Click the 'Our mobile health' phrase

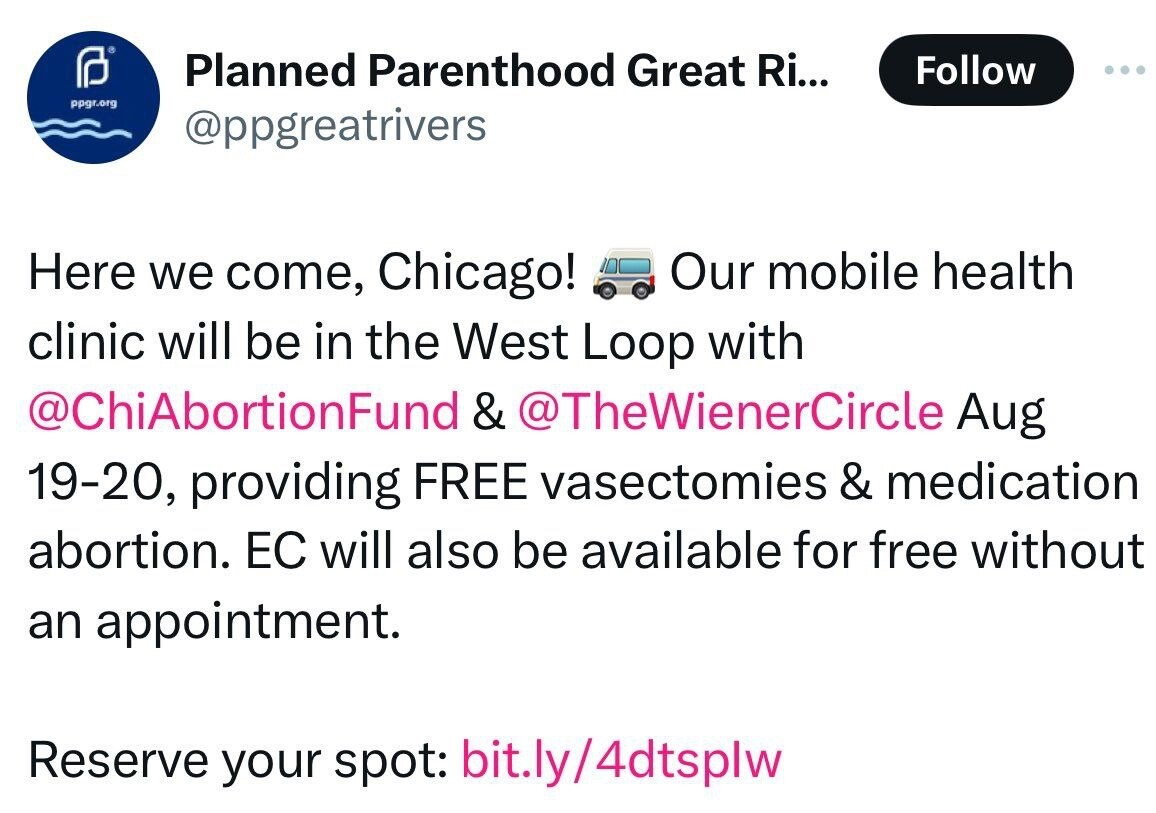pyautogui.click(x=871, y=272)
